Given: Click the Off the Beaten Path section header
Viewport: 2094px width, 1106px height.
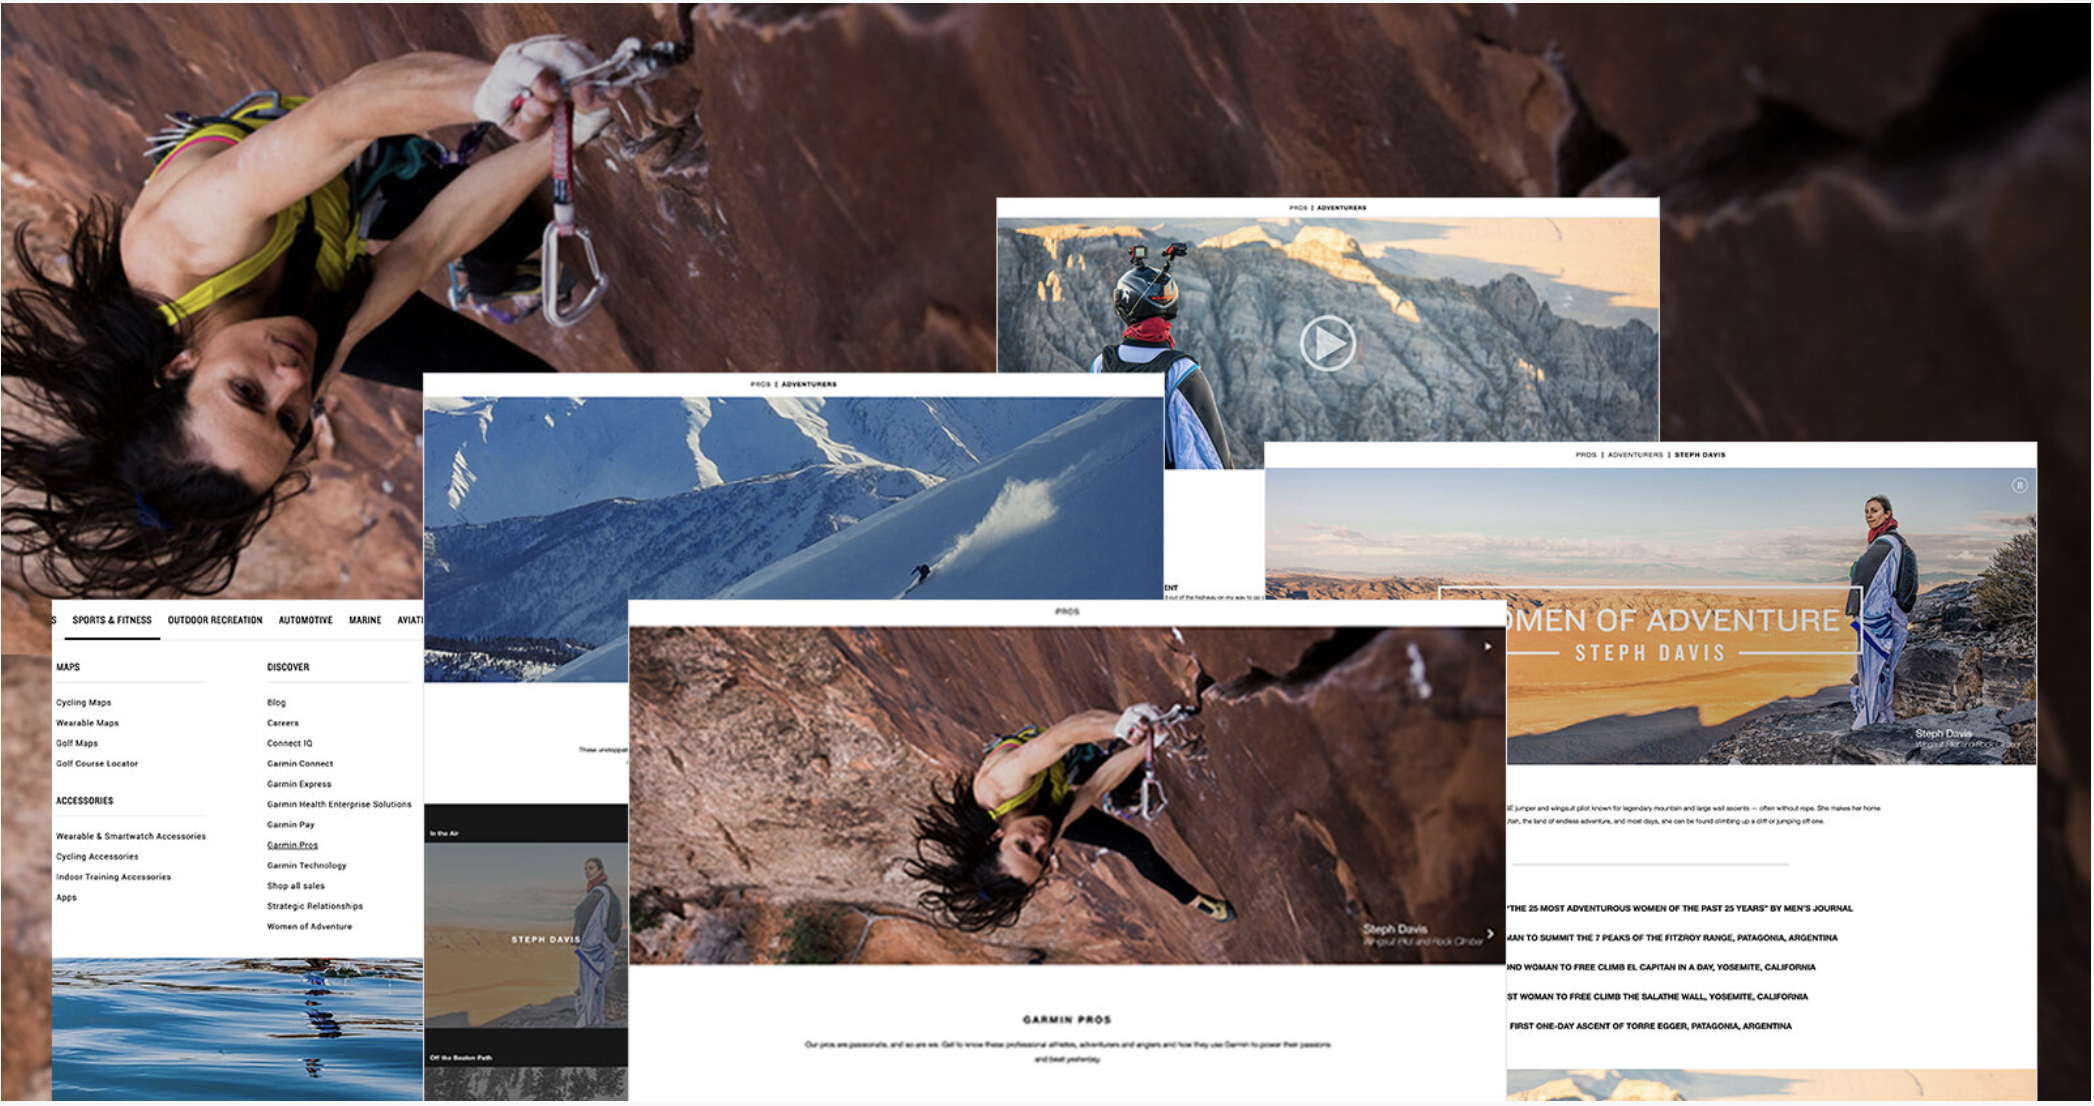Looking at the screenshot, I should pyautogui.click(x=461, y=1057).
